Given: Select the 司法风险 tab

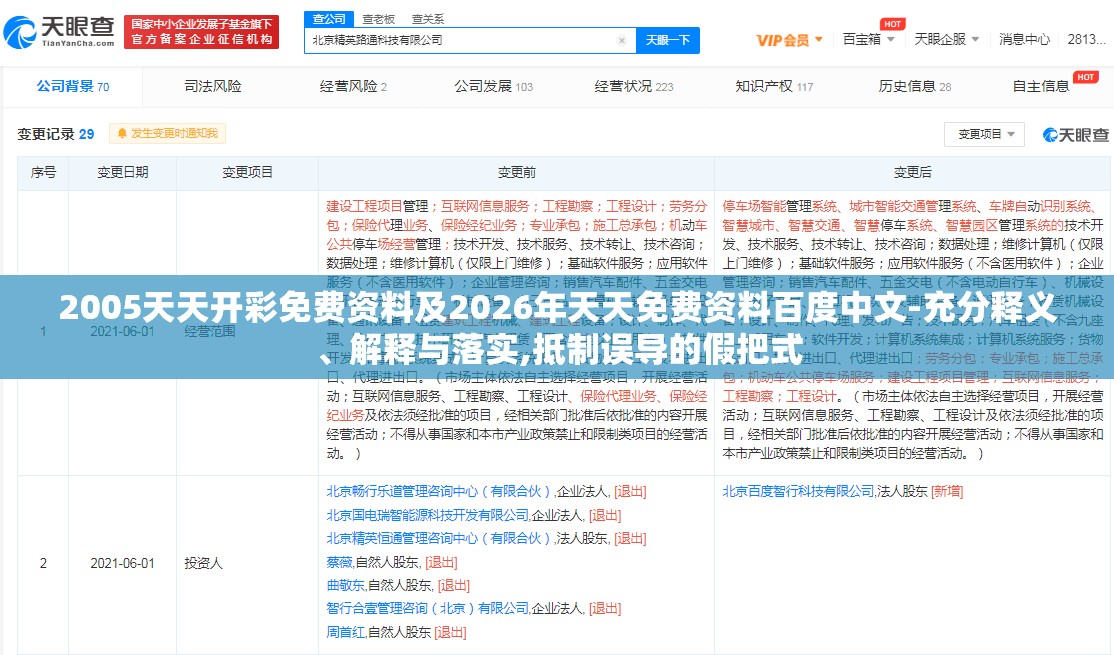Looking at the screenshot, I should [212, 87].
